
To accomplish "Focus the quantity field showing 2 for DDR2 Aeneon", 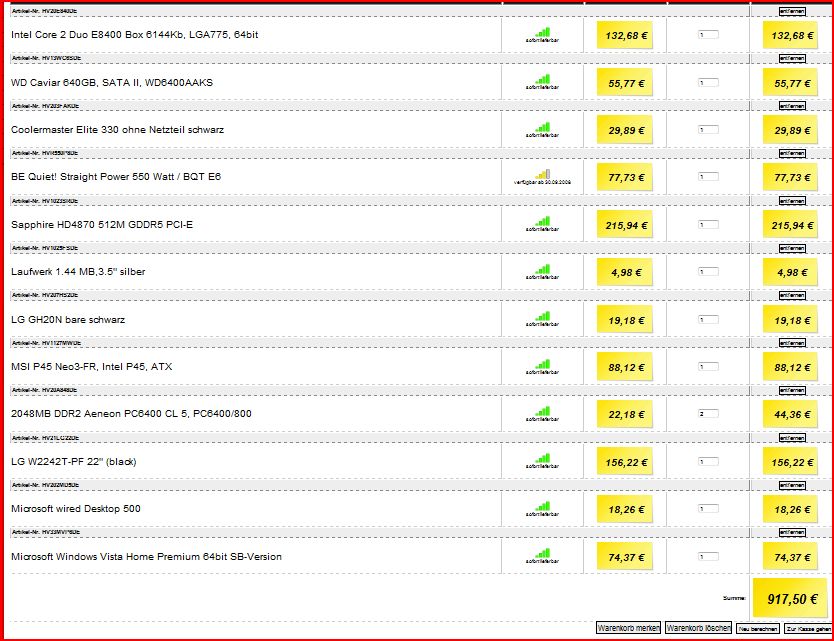I will tap(708, 413).
